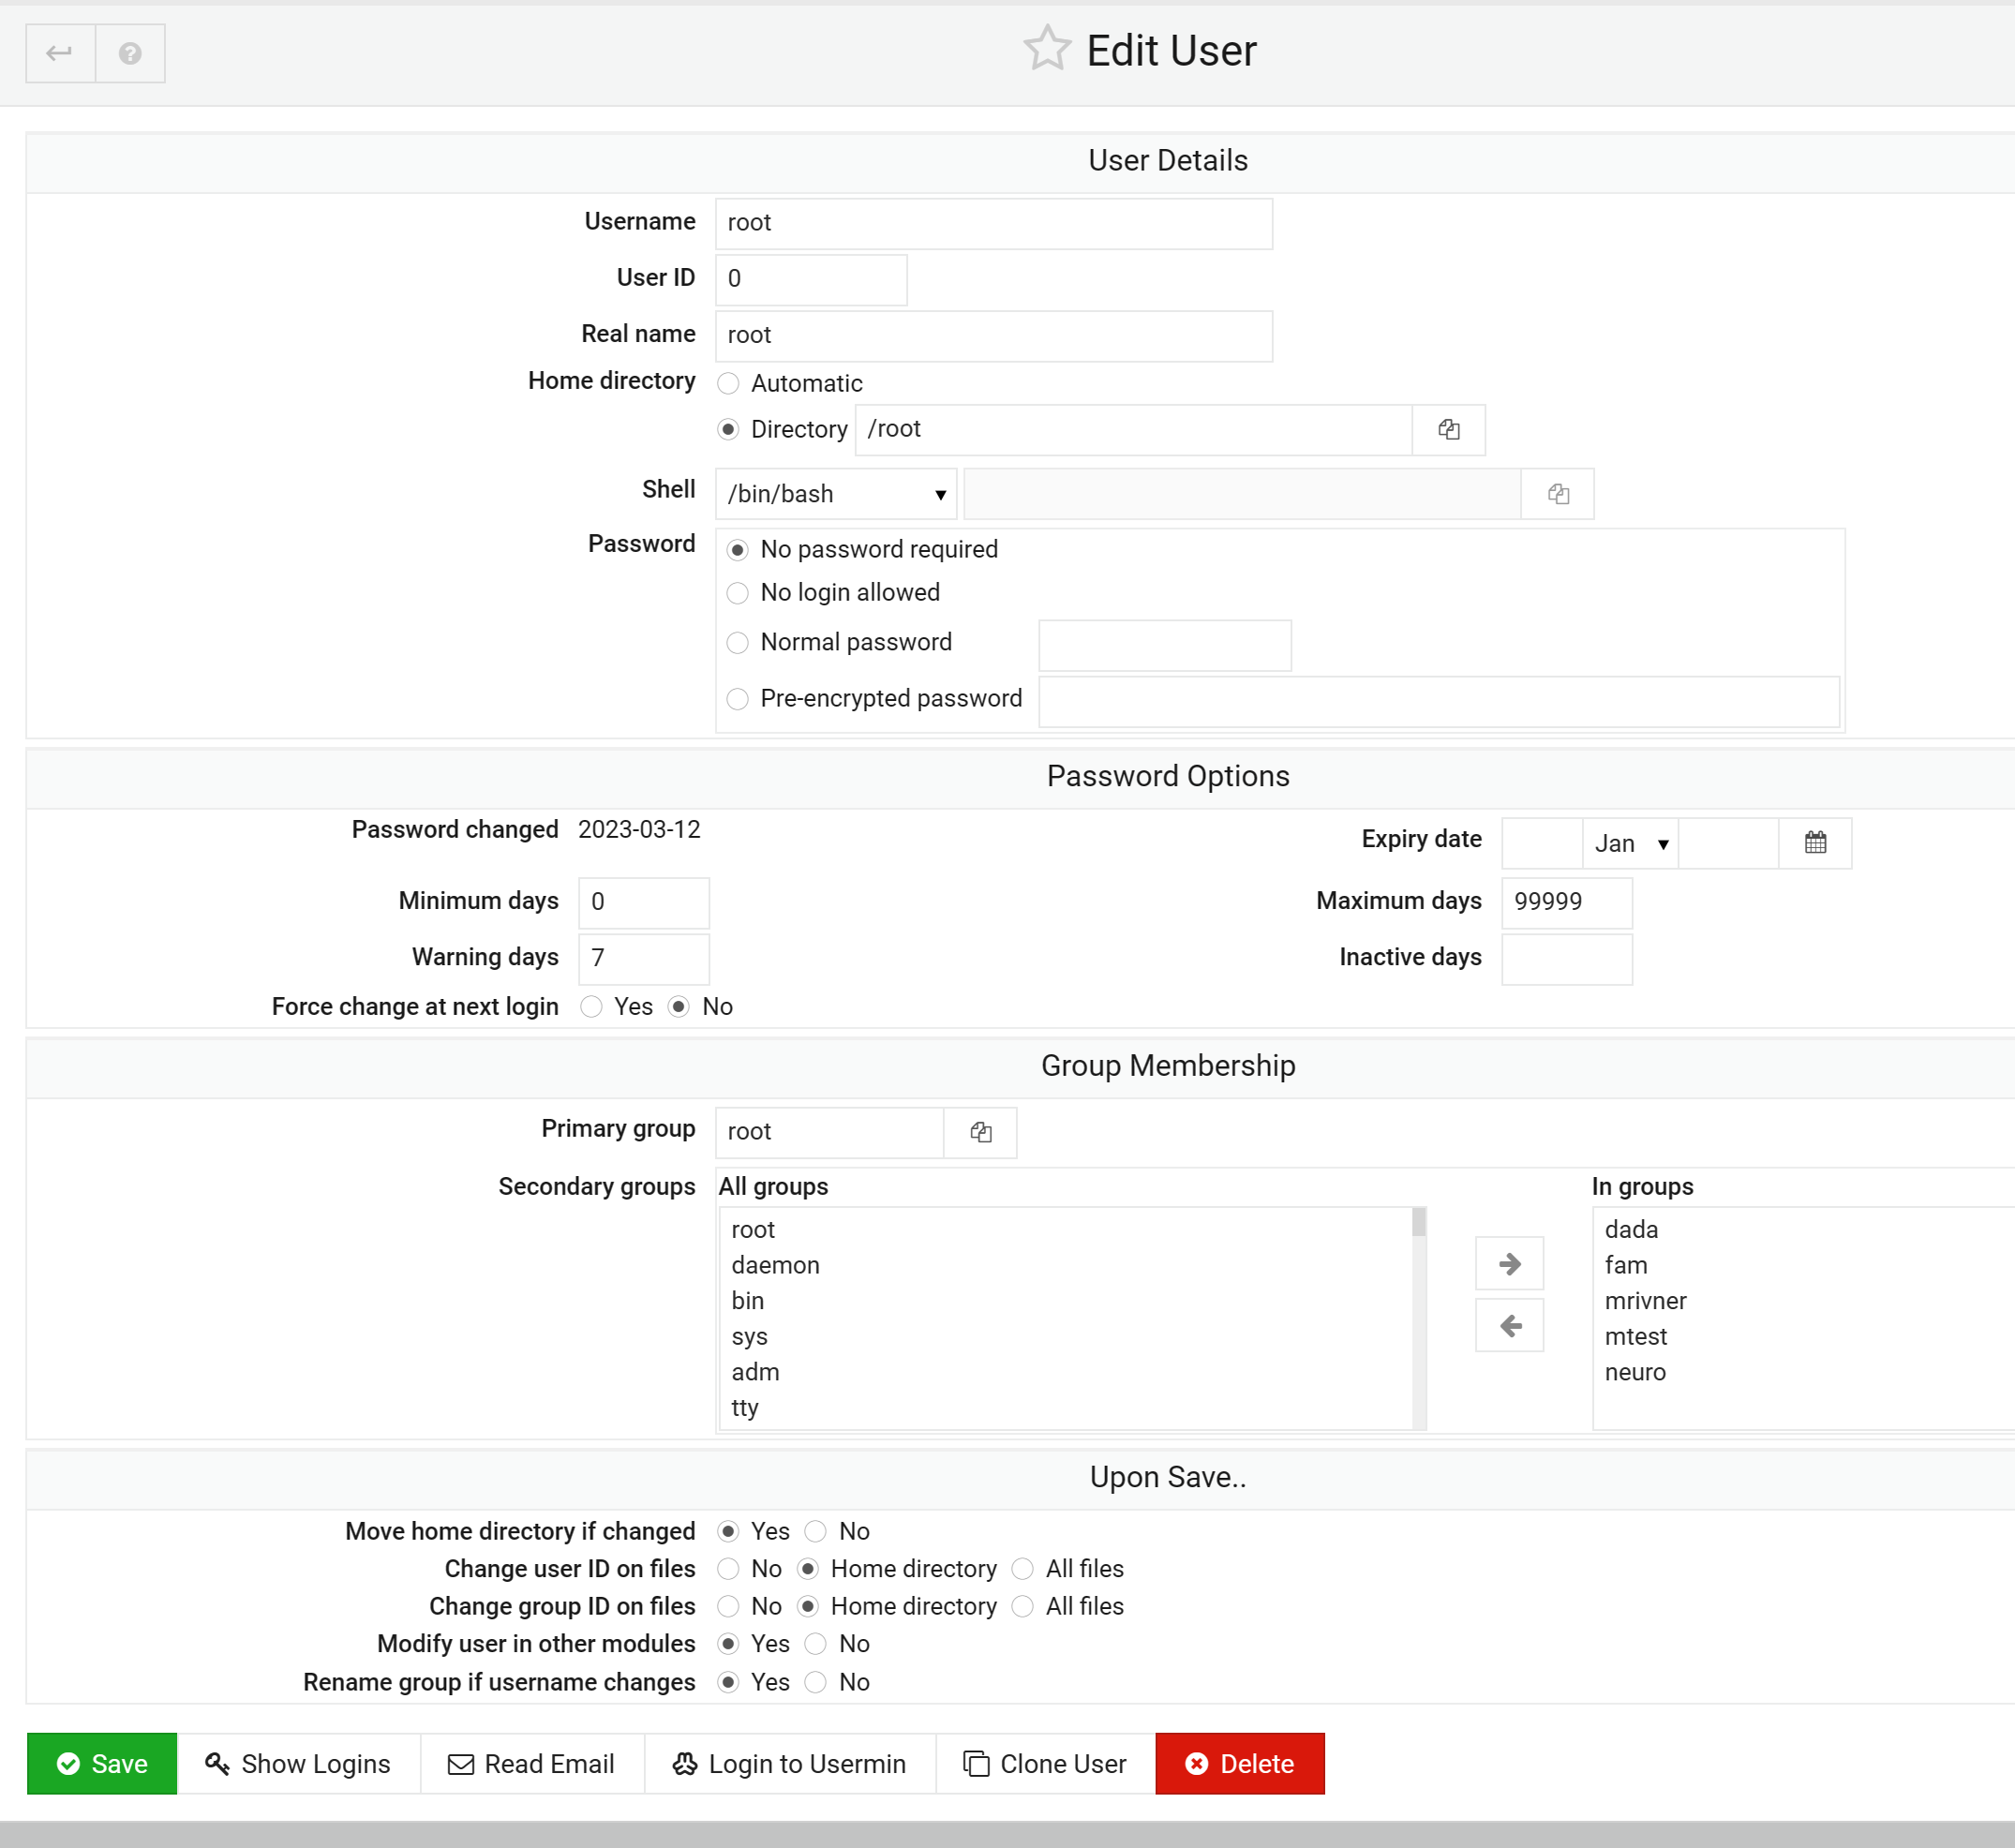Click the left arrow to remove a group
This screenshot has height=1848, width=2015.
tap(1509, 1325)
